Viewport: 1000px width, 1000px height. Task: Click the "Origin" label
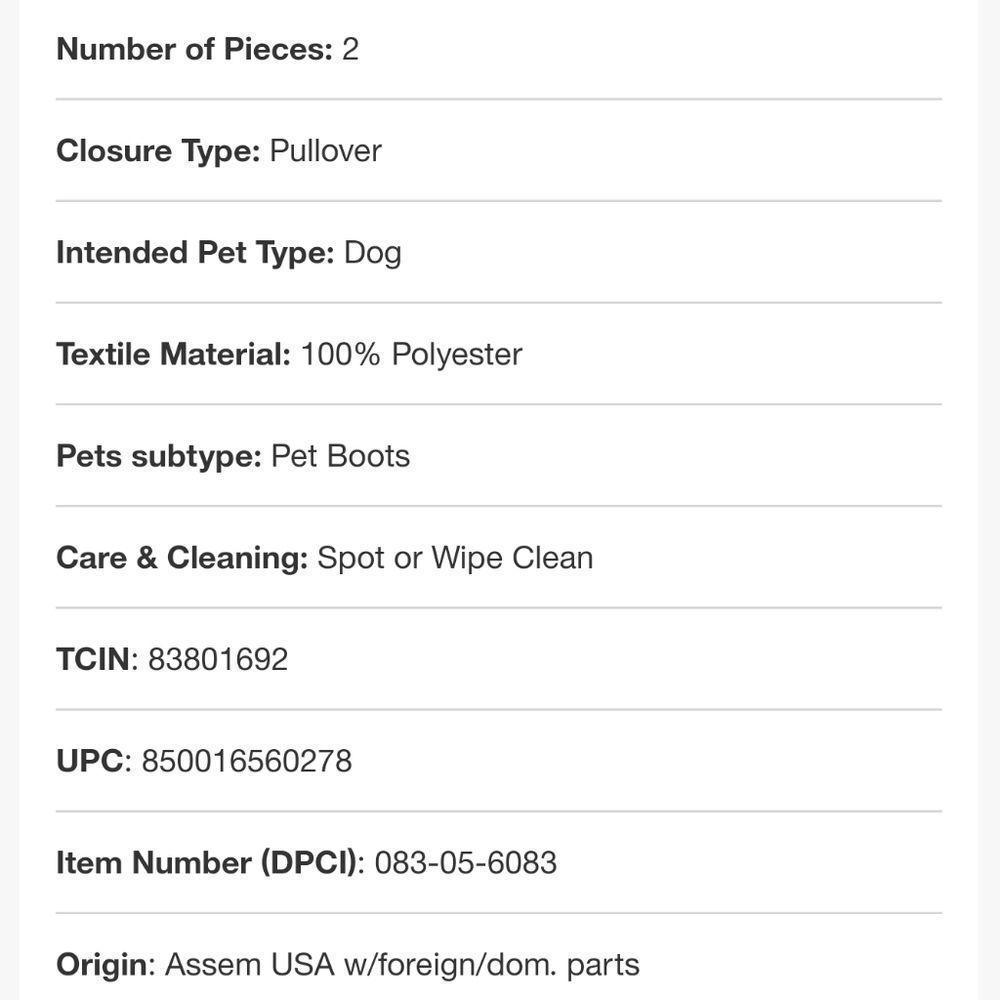coord(102,965)
